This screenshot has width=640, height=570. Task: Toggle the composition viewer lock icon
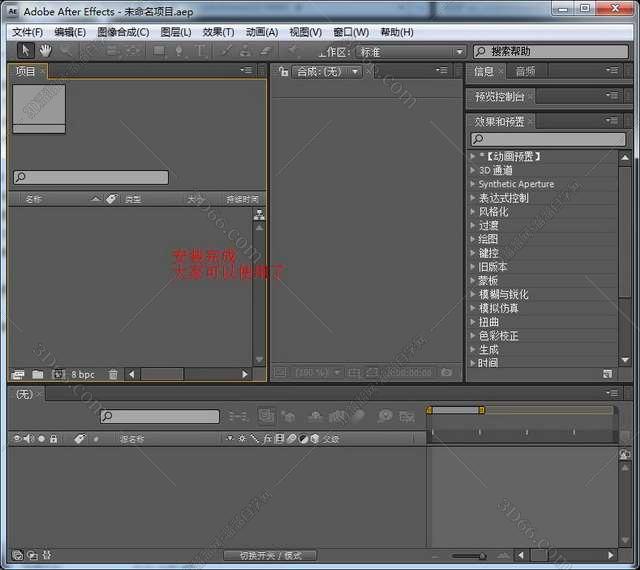coord(283,72)
